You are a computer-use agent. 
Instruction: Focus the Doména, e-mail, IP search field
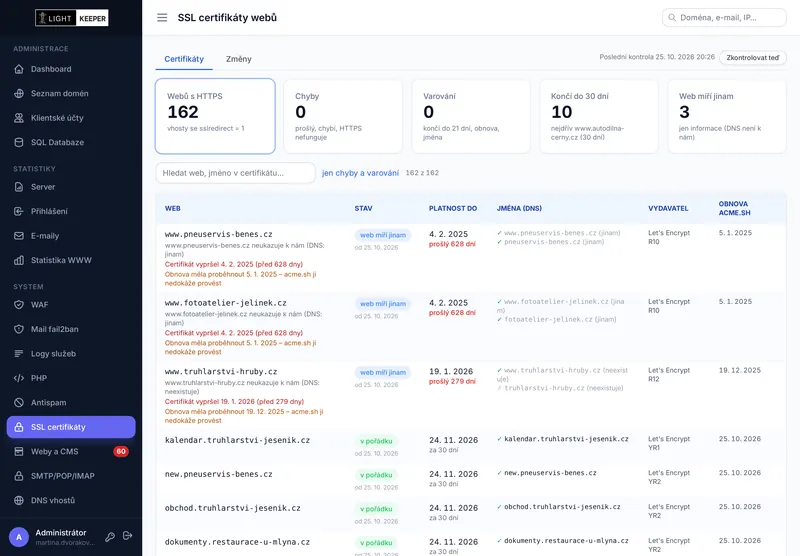tap(724, 17)
